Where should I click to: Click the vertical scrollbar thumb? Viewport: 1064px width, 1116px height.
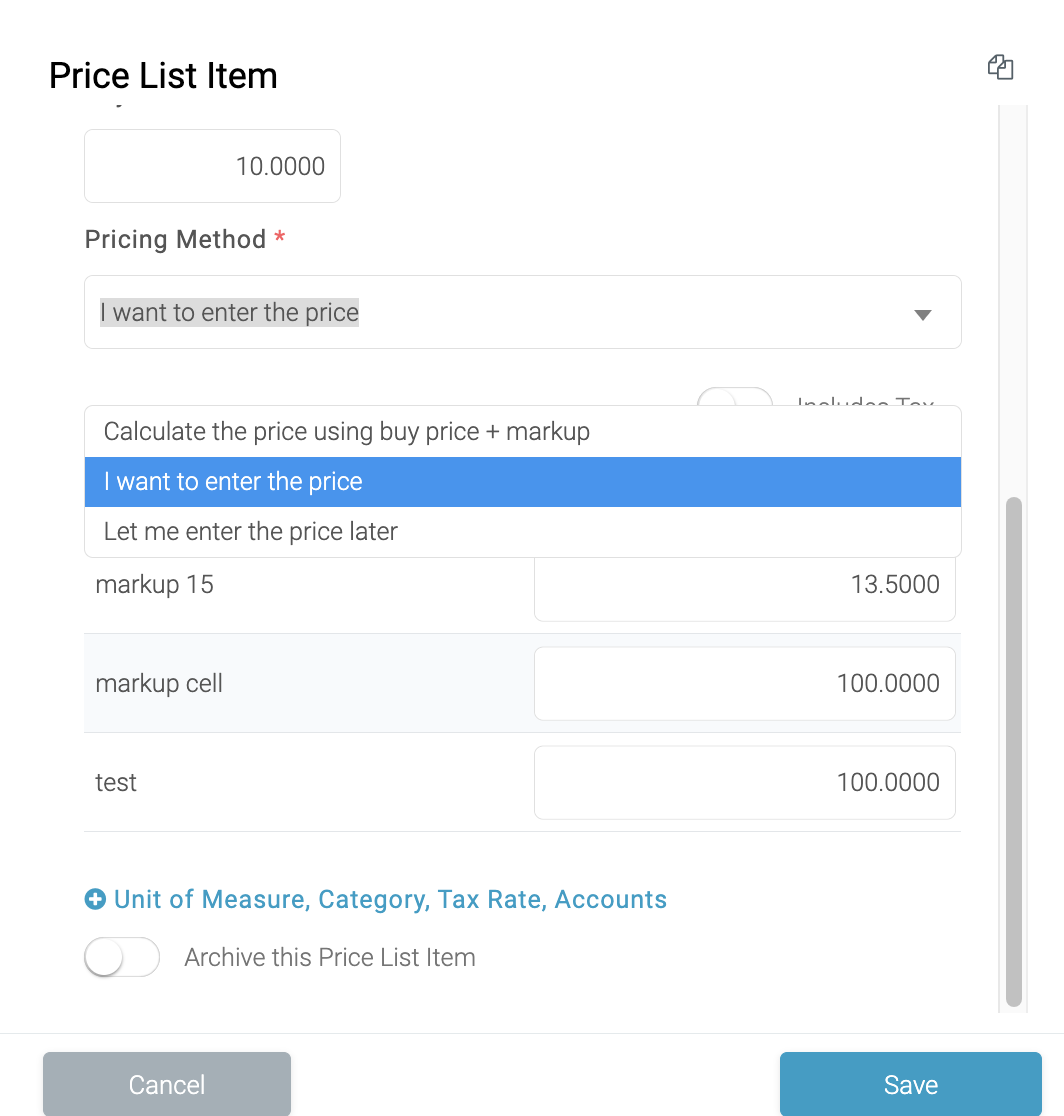click(1014, 750)
